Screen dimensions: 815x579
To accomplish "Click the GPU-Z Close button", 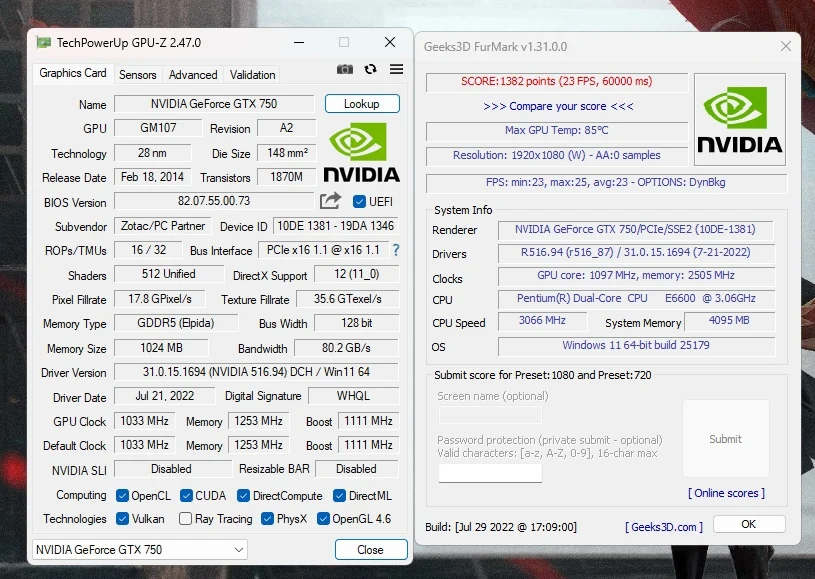I will [x=371, y=549].
